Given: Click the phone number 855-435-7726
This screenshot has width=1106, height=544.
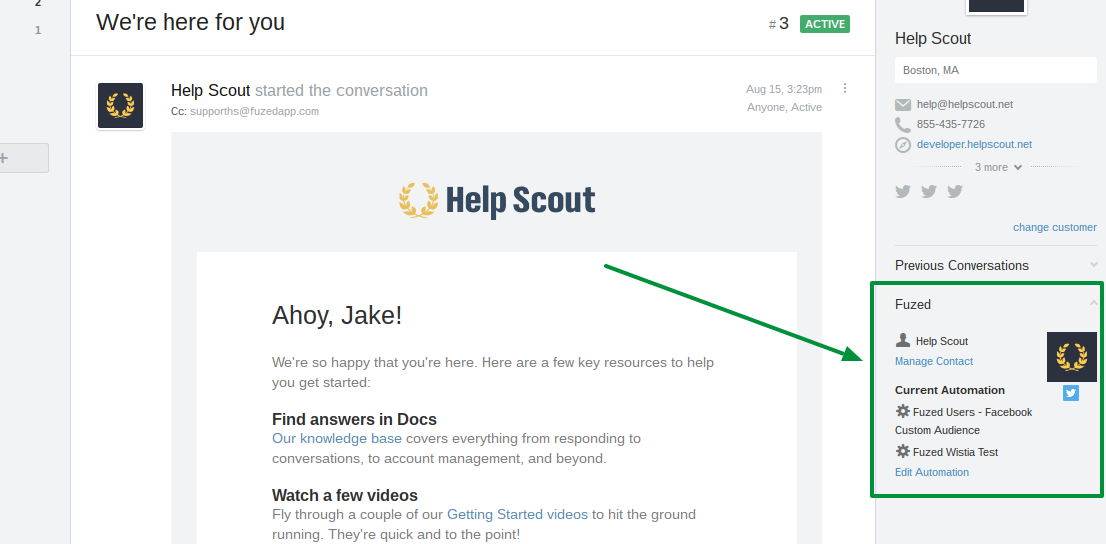Looking at the screenshot, I should [x=951, y=124].
